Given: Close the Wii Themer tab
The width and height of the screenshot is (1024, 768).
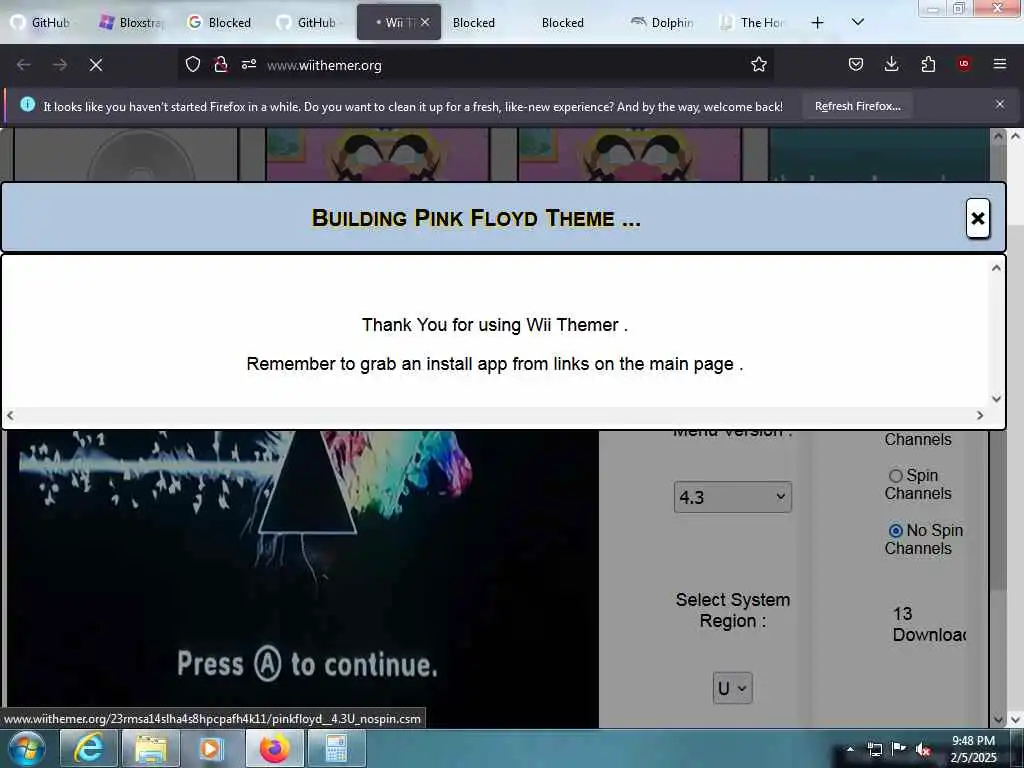Looking at the screenshot, I should [425, 22].
